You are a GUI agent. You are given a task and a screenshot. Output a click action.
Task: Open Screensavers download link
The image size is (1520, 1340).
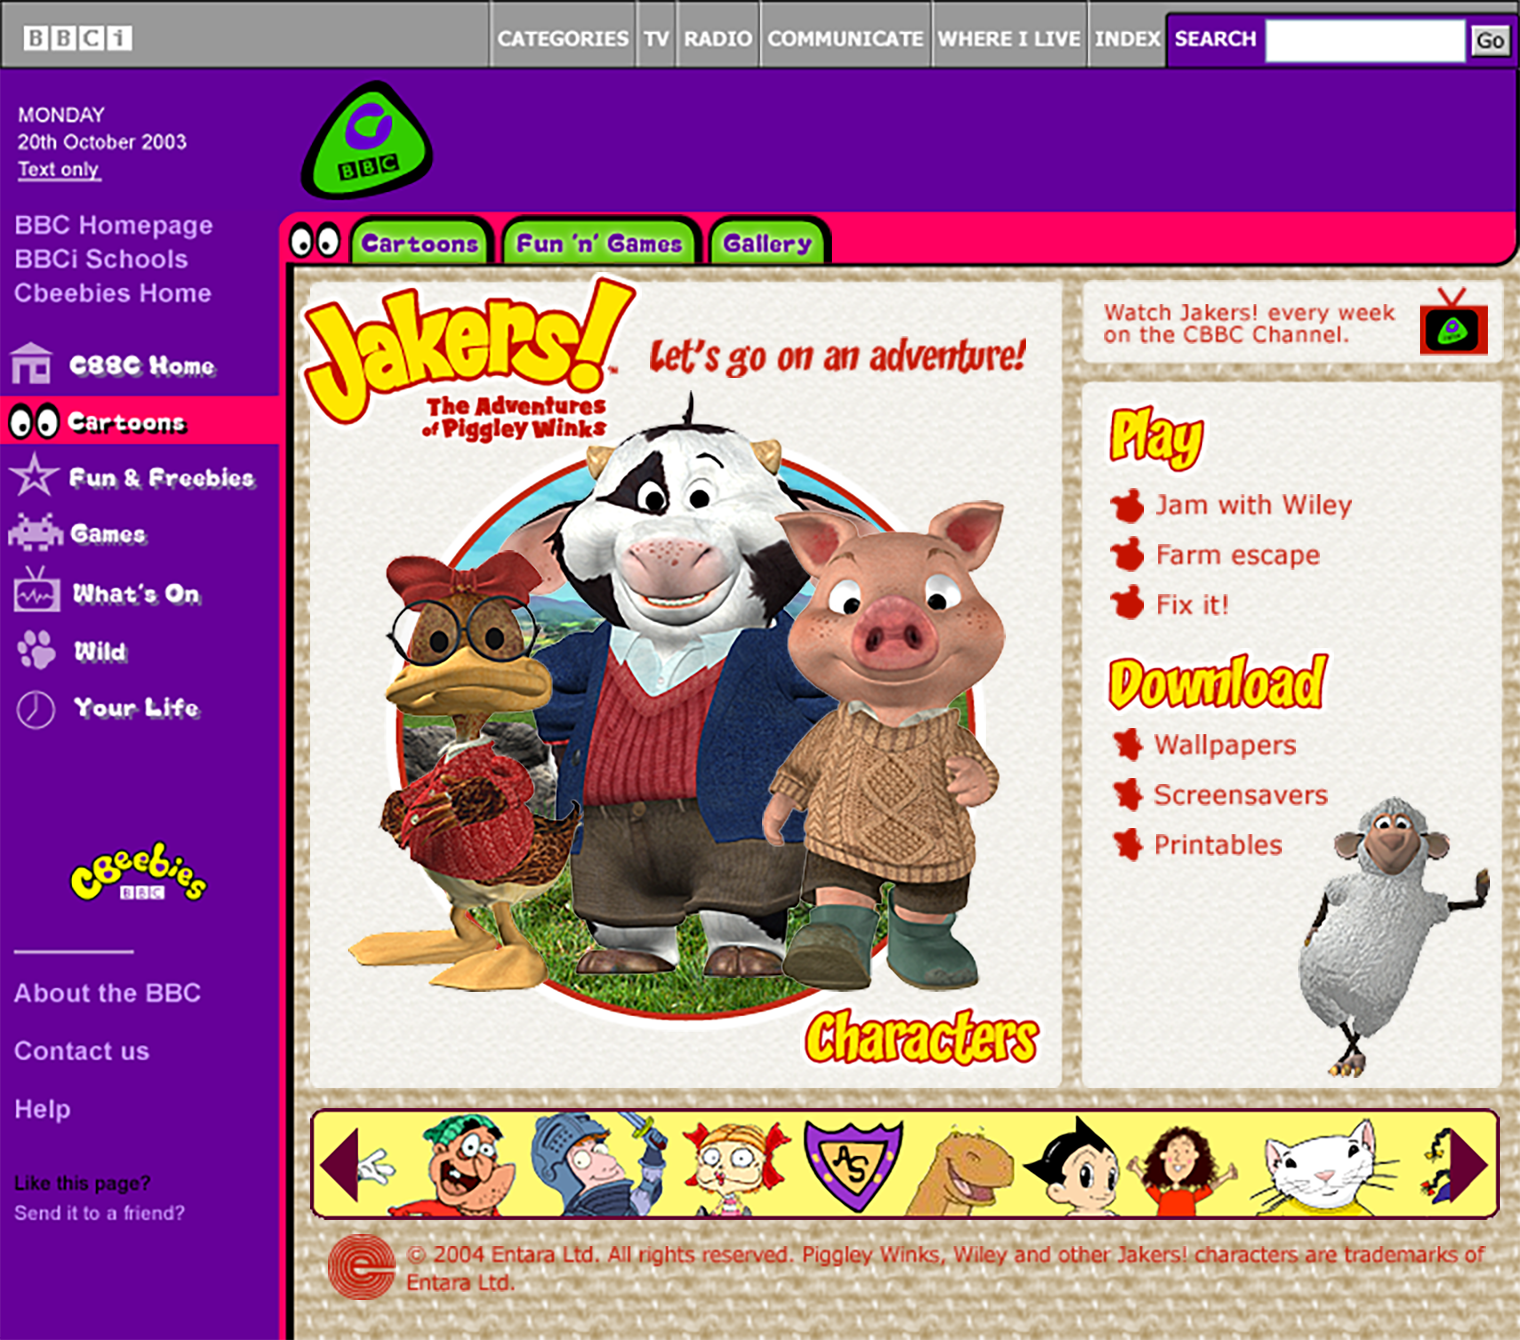[x=1241, y=795]
